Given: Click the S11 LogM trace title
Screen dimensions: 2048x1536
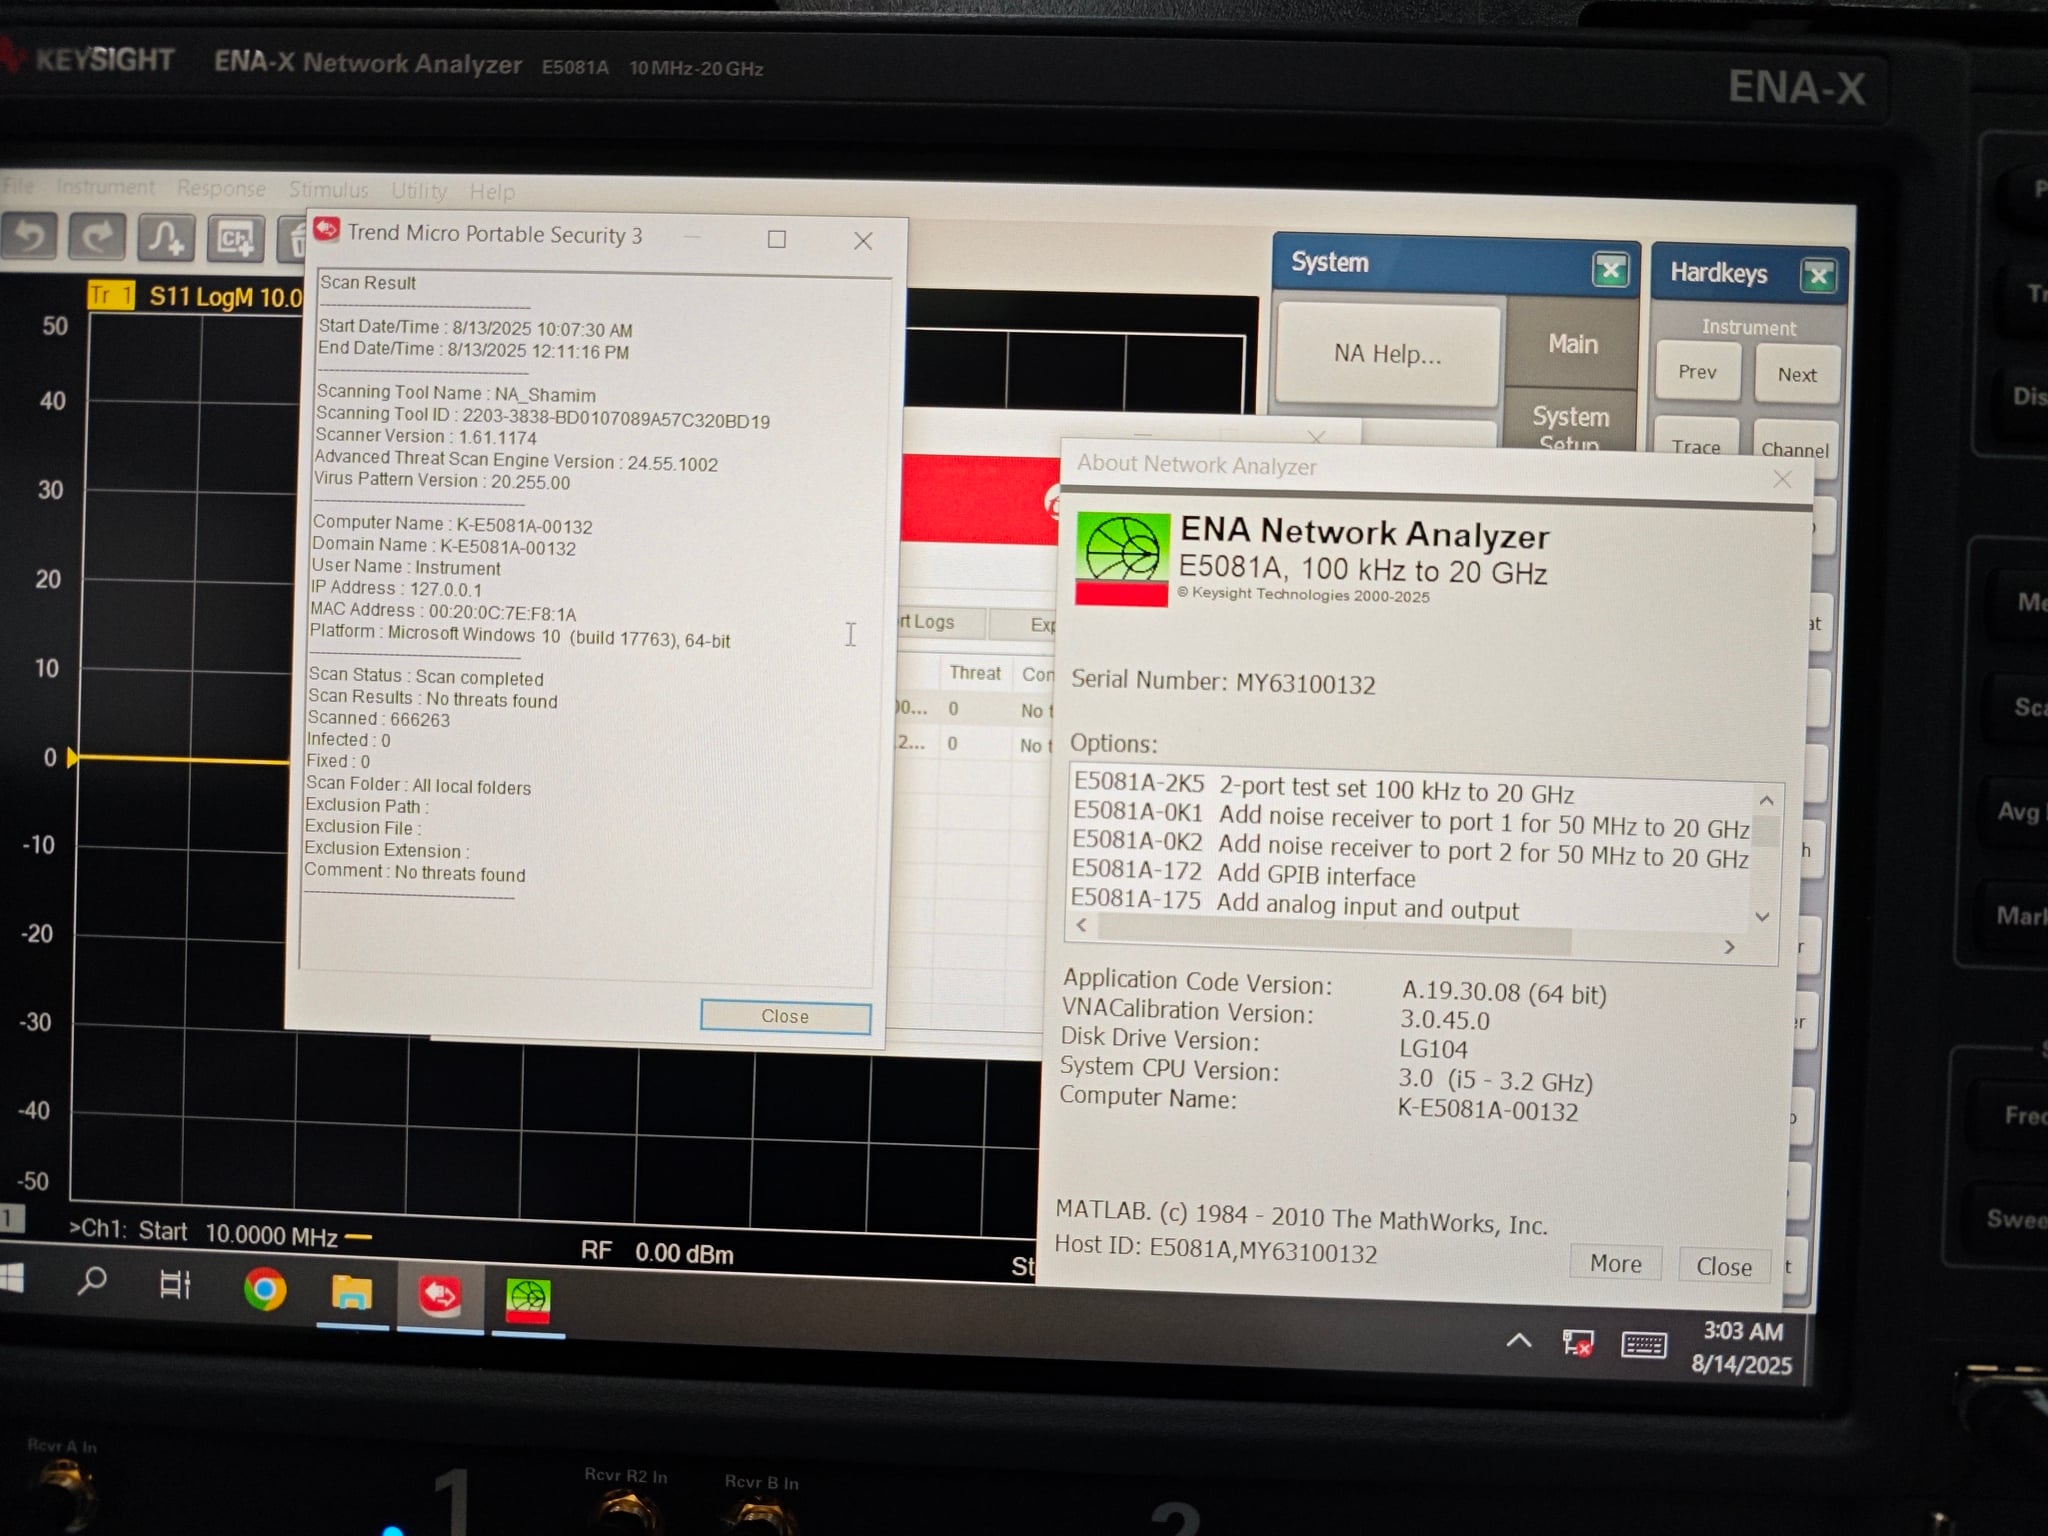Looking at the screenshot, I should (x=225, y=296).
